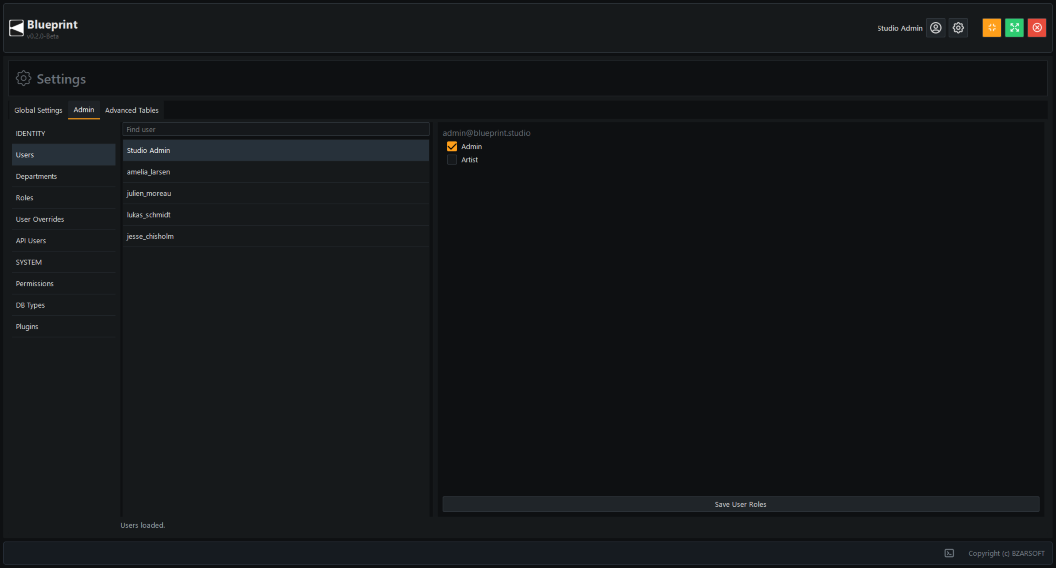Click Copyright BZARSOFT footer text

(1006, 553)
